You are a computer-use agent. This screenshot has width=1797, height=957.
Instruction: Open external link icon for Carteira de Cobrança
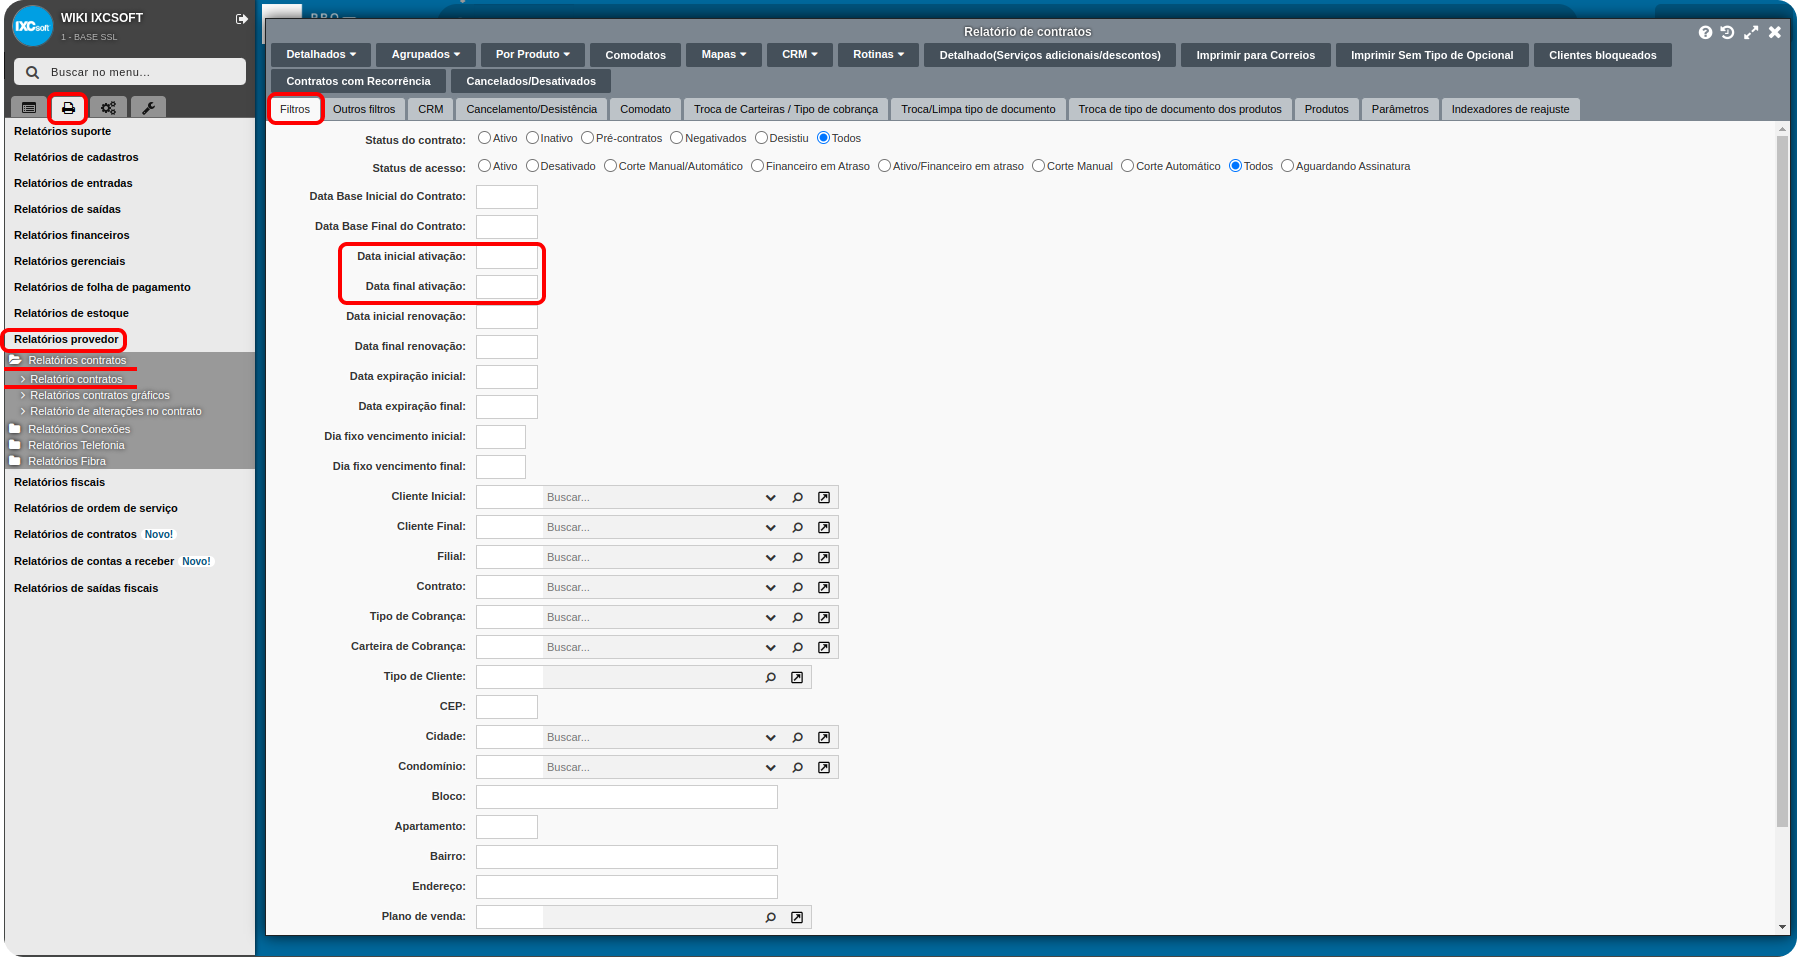(824, 647)
